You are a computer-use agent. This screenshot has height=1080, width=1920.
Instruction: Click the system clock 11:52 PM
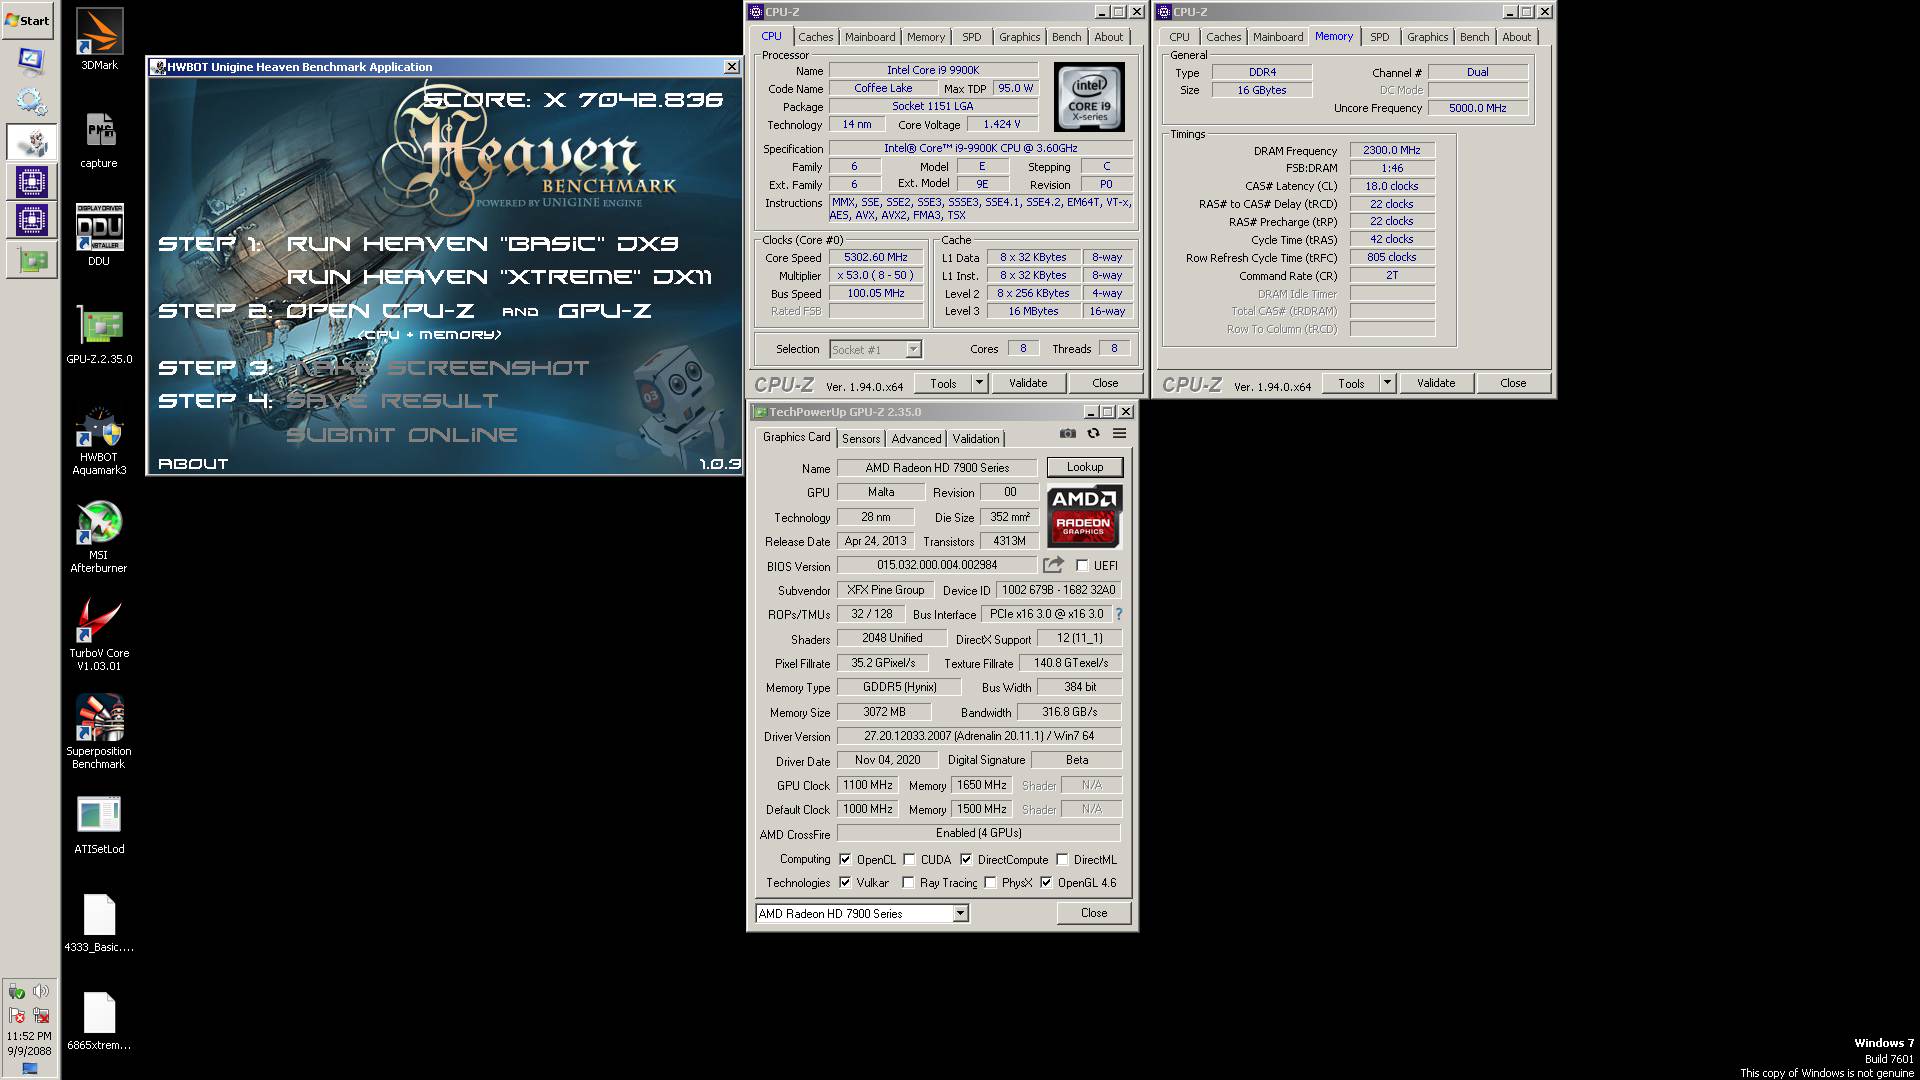[29, 1037]
